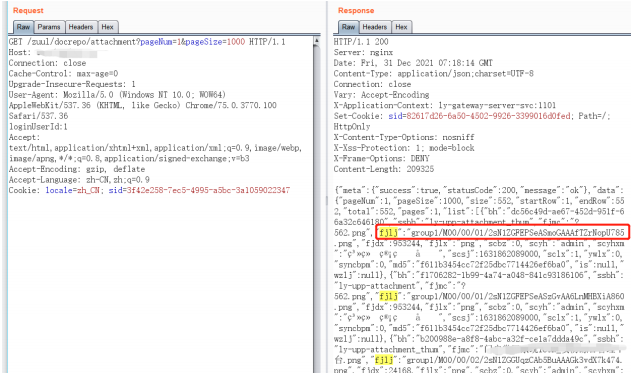Click the first highlighted fjlj key

388,233
